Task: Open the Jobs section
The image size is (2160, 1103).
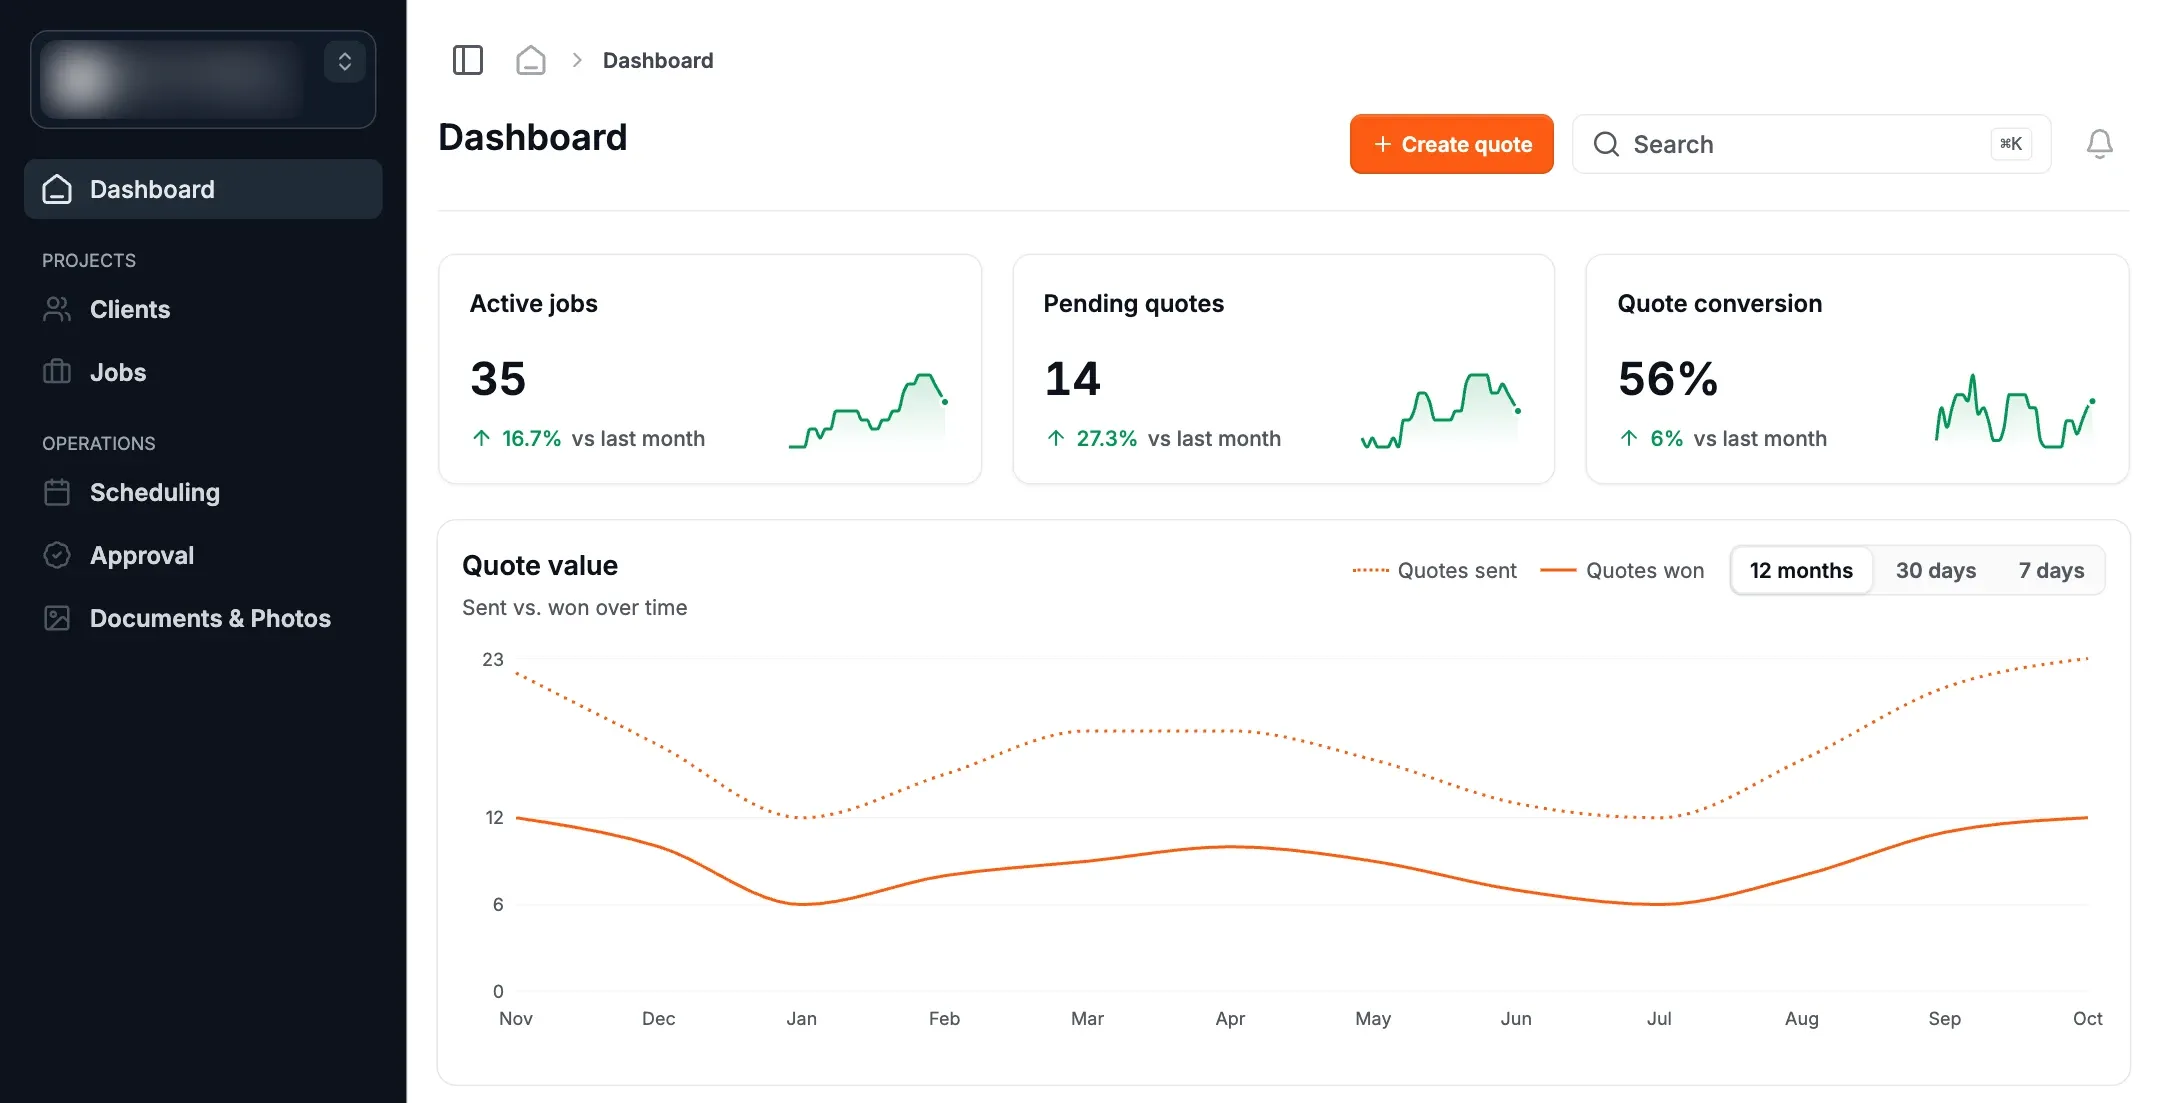Action: click(x=203, y=372)
